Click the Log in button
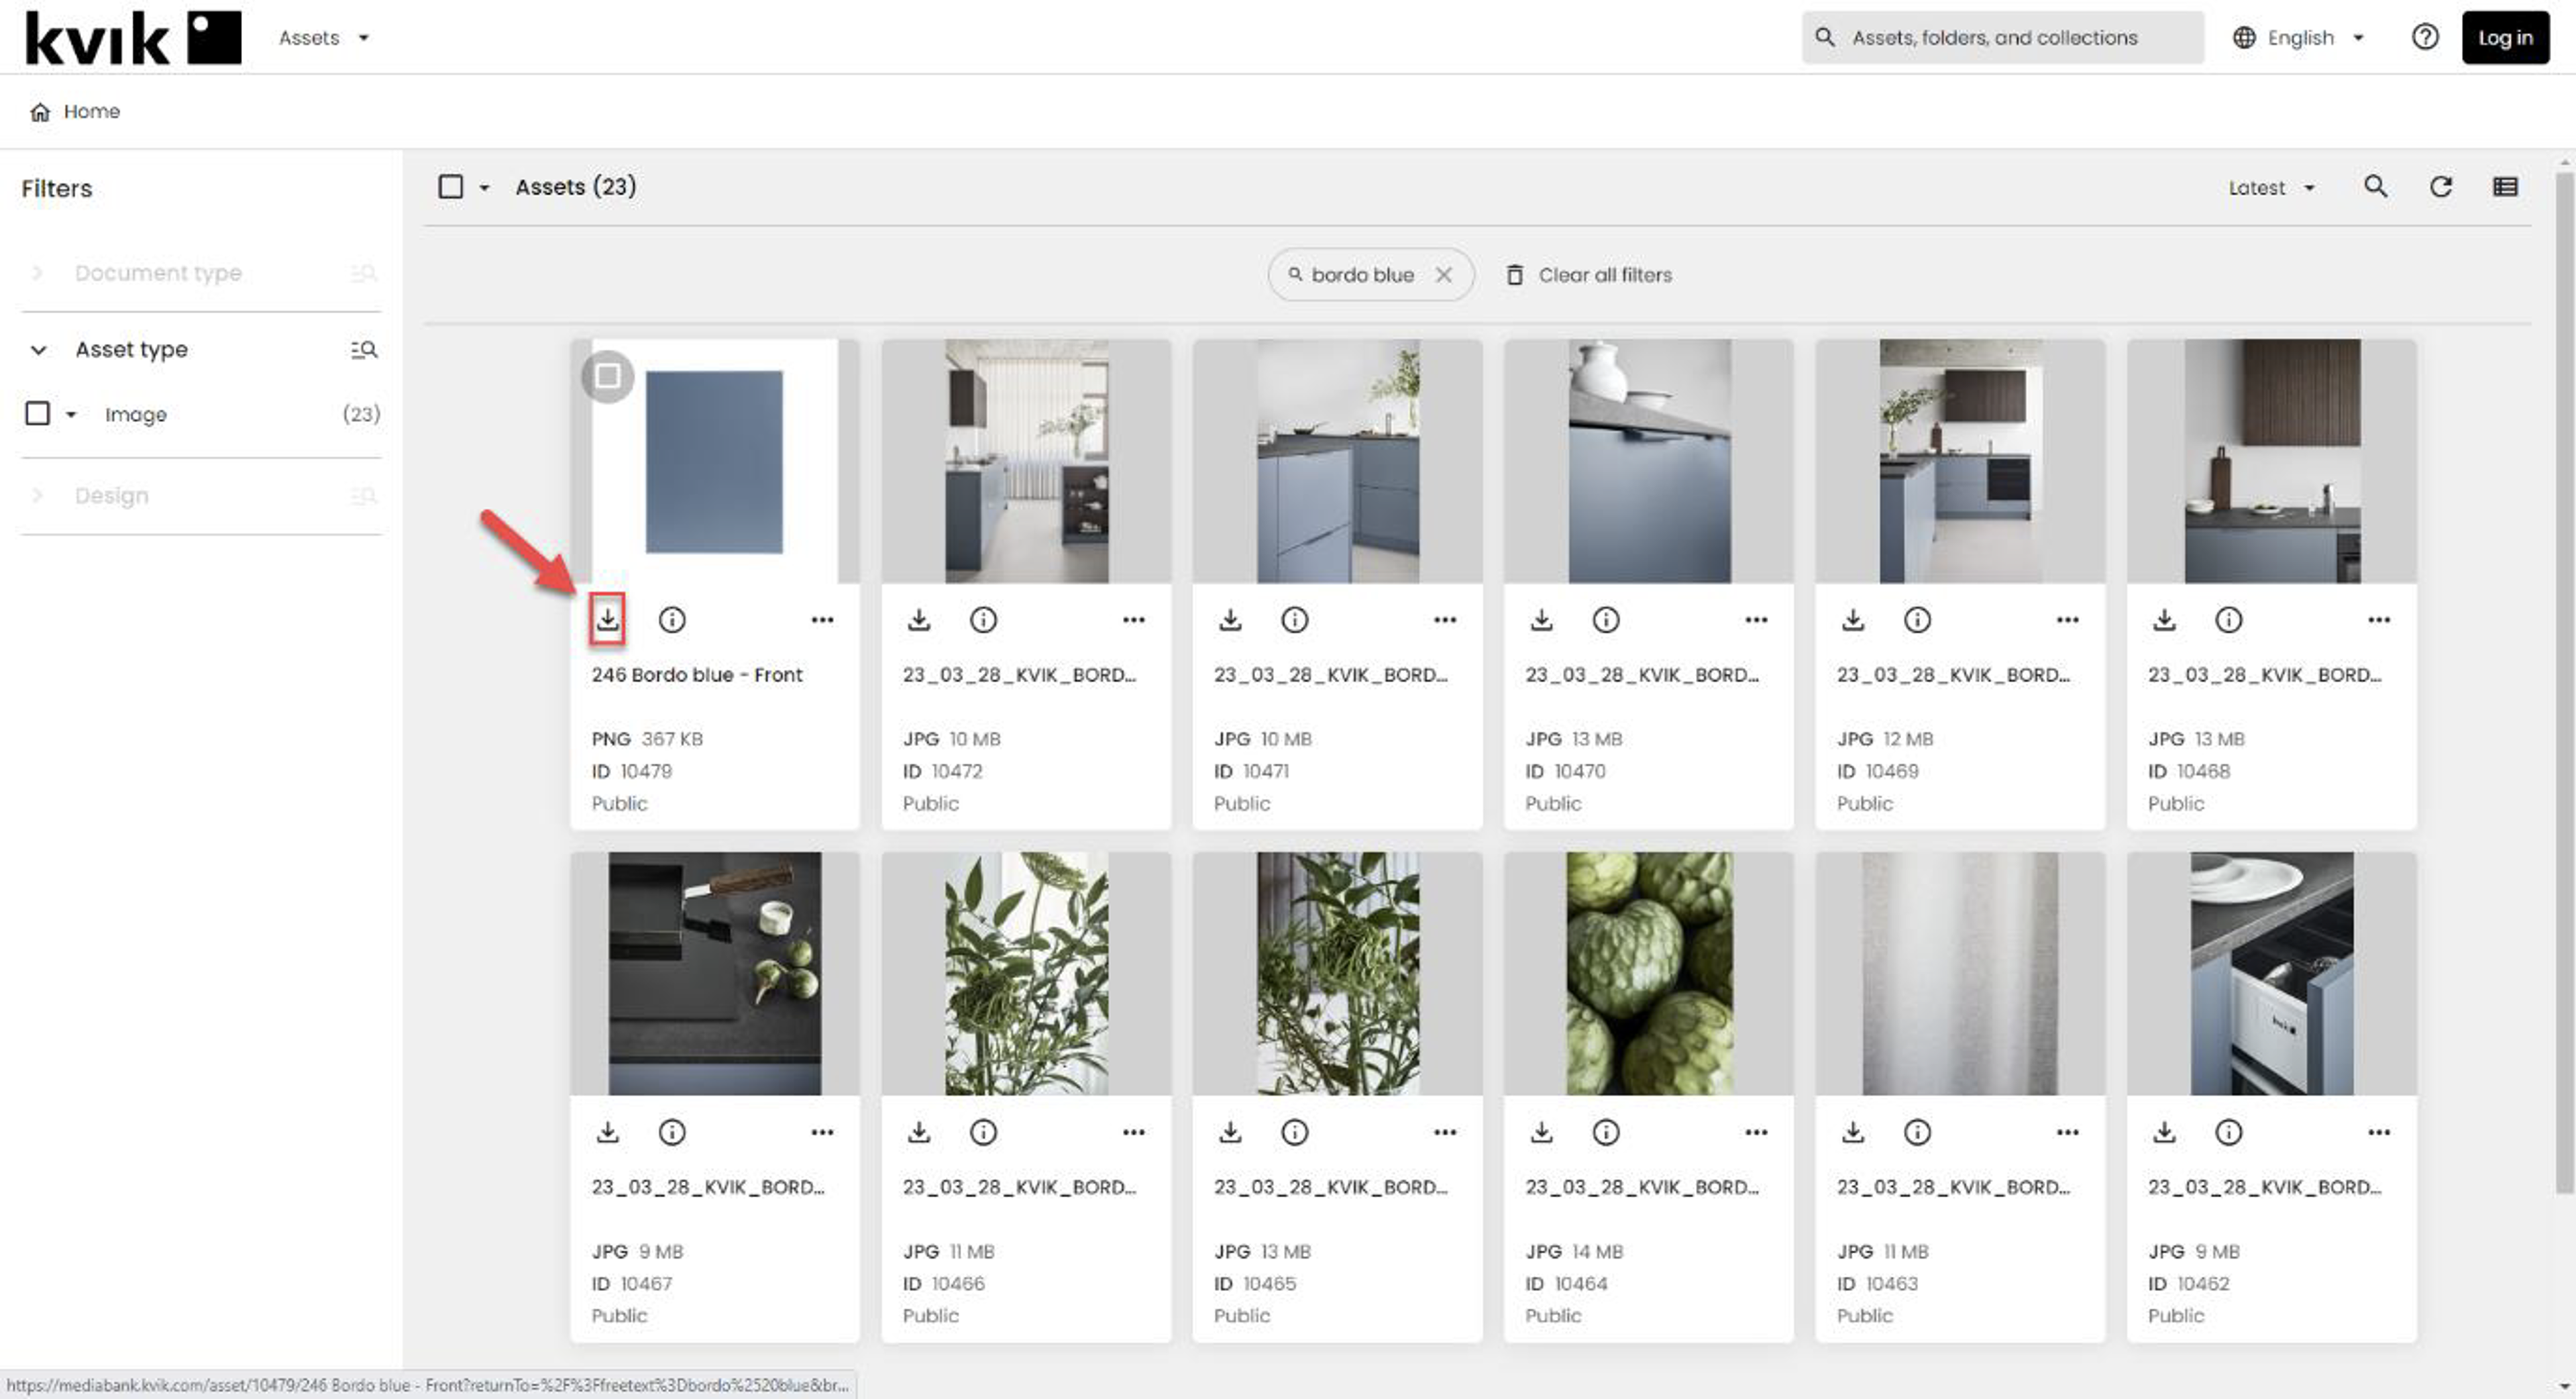This screenshot has width=2576, height=1399. pyautogui.click(x=2504, y=38)
